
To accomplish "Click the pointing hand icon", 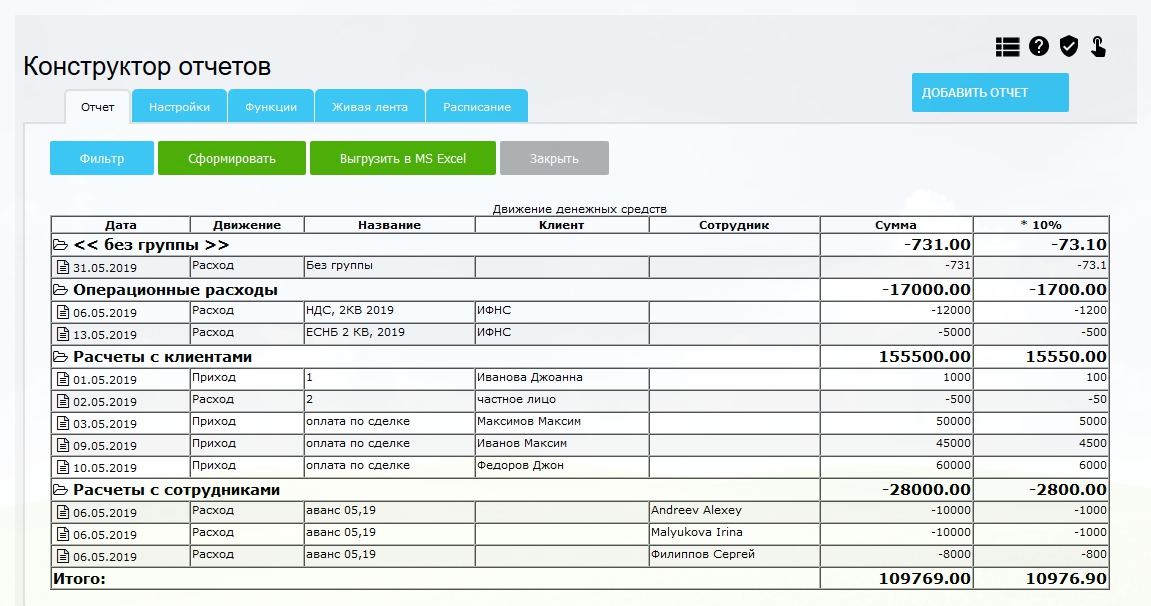I will 1098,46.
